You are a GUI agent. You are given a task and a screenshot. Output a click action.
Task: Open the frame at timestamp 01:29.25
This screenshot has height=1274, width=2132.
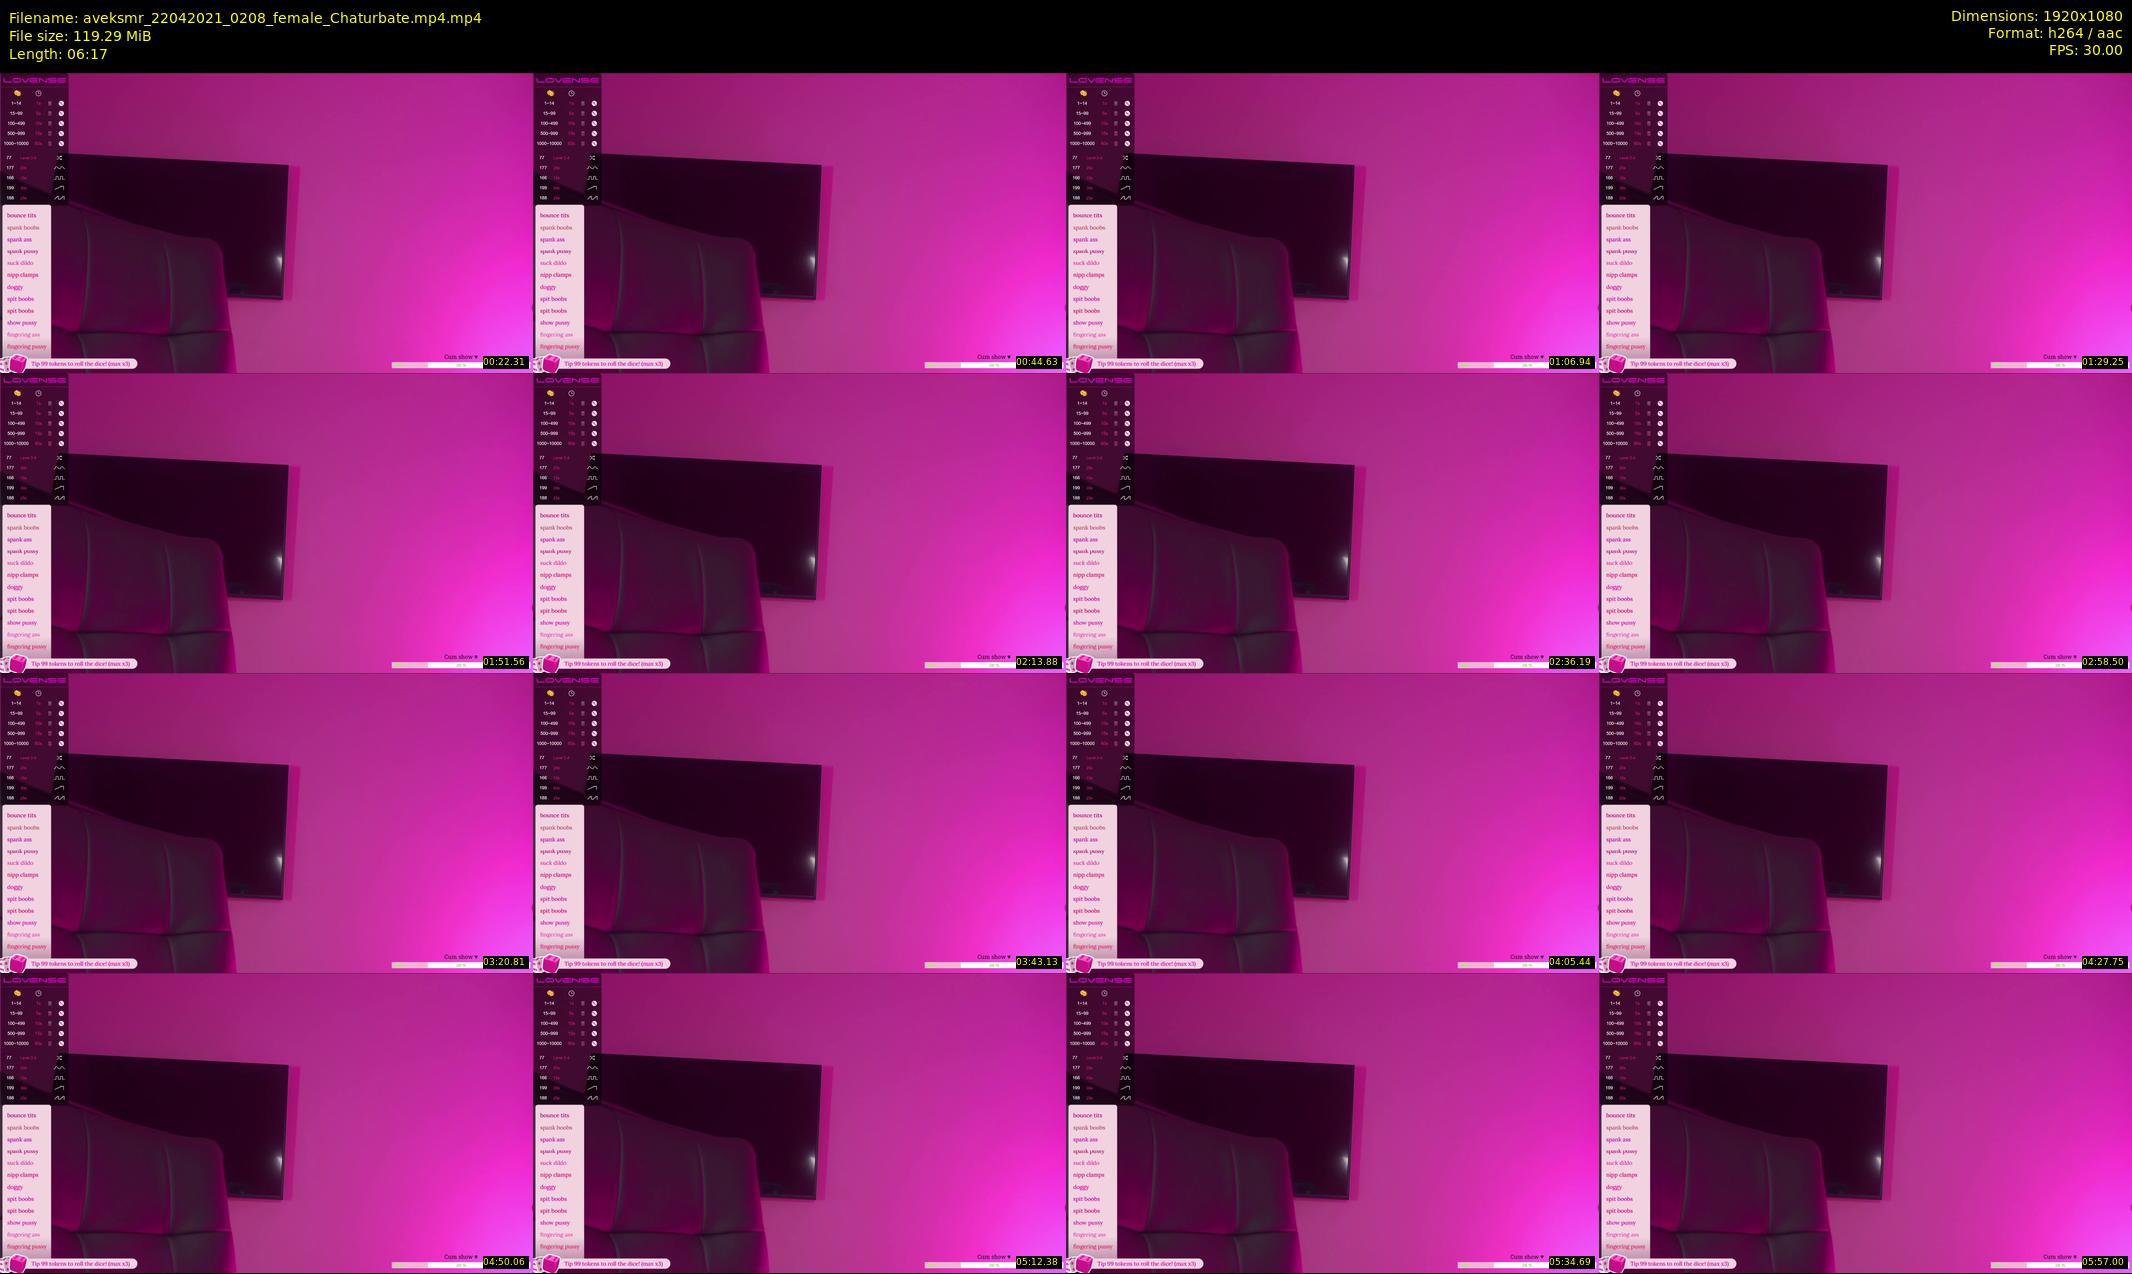(x=1865, y=222)
